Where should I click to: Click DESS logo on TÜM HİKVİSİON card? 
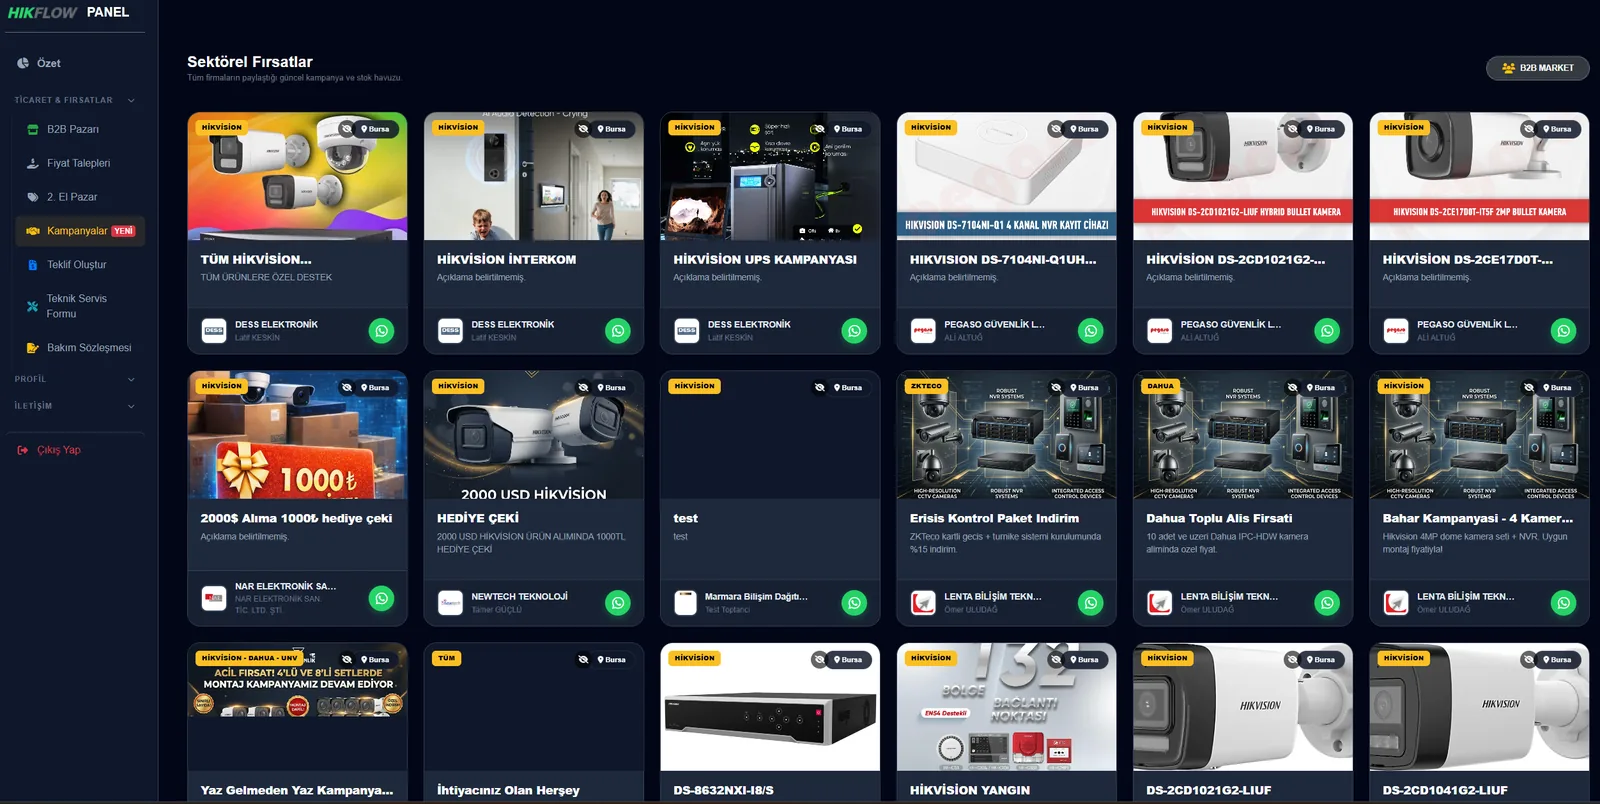click(x=214, y=331)
